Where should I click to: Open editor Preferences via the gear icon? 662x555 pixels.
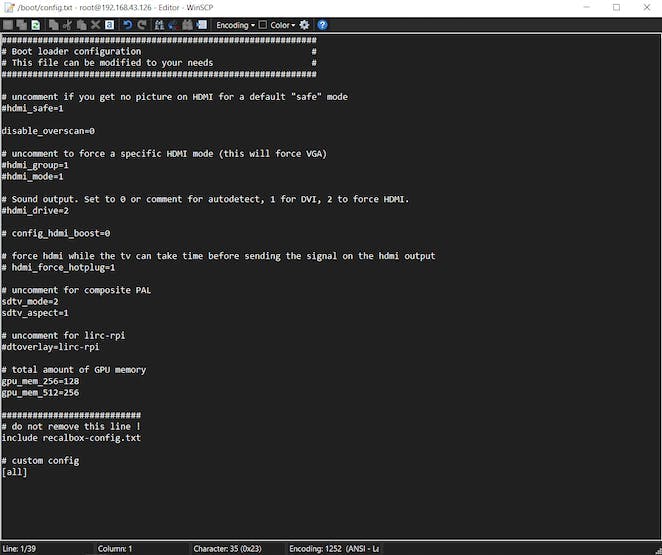click(304, 25)
